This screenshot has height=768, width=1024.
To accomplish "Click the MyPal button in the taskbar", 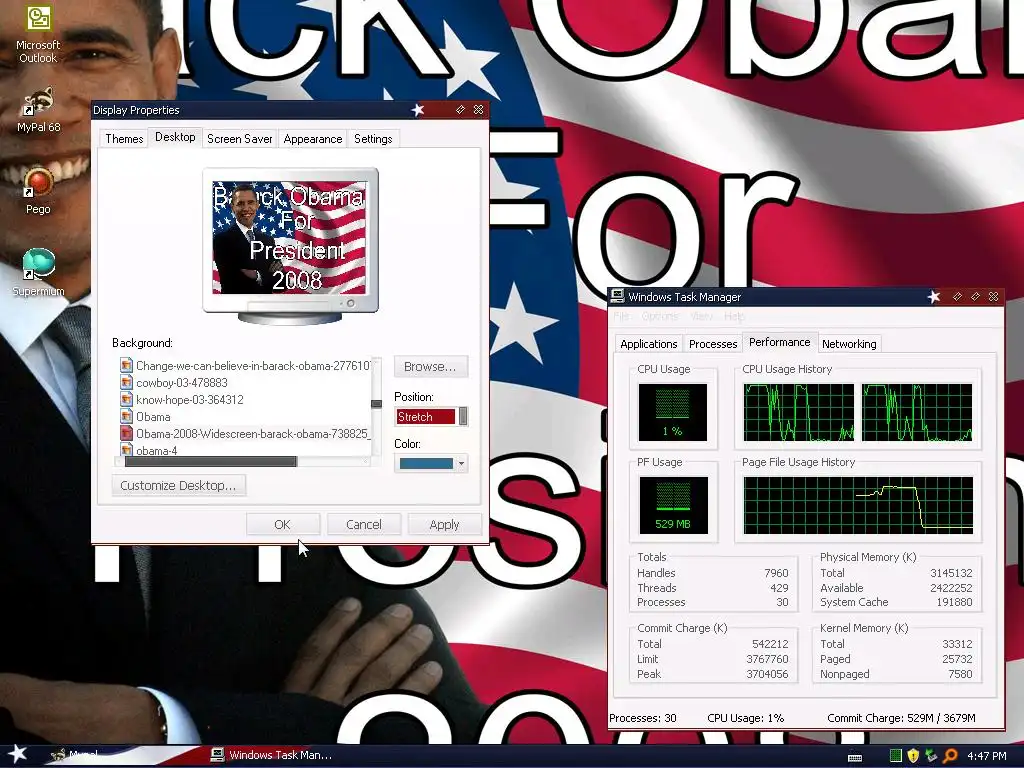I will pyautogui.click(x=75, y=755).
